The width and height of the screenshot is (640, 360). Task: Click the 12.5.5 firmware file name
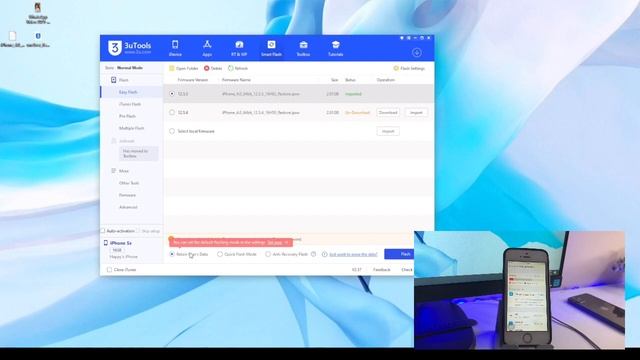[x=260, y=94]
